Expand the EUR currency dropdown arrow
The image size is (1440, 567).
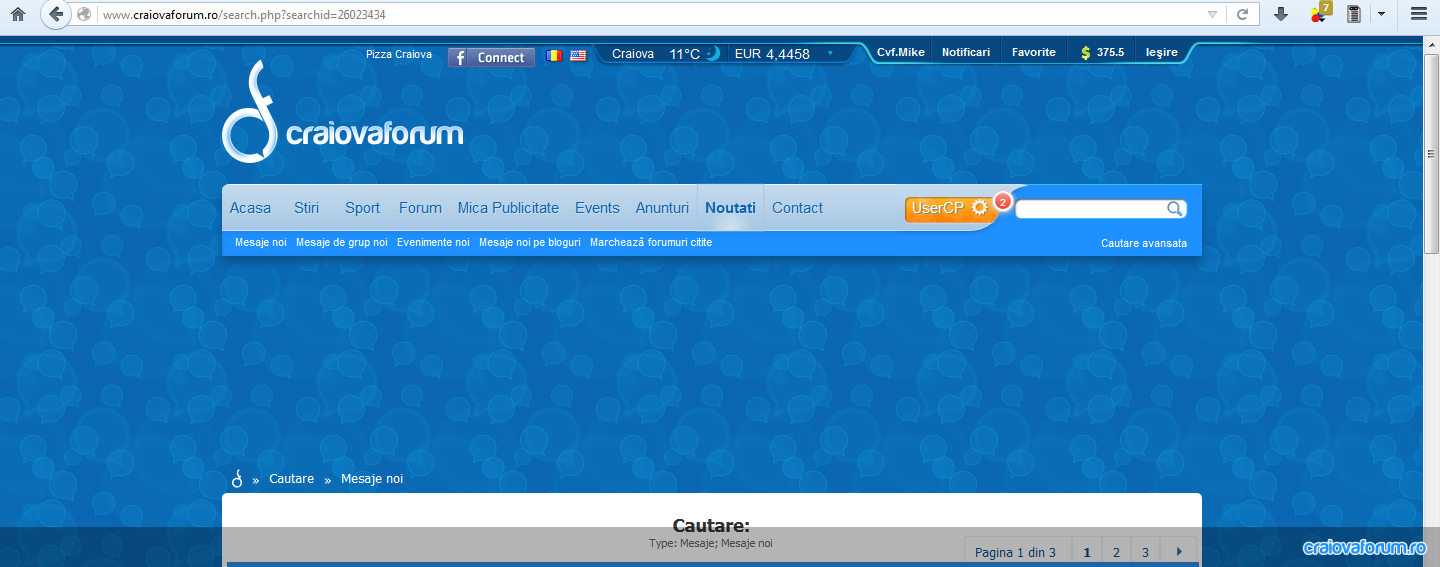pyautogui.click(x=829, y=53)
